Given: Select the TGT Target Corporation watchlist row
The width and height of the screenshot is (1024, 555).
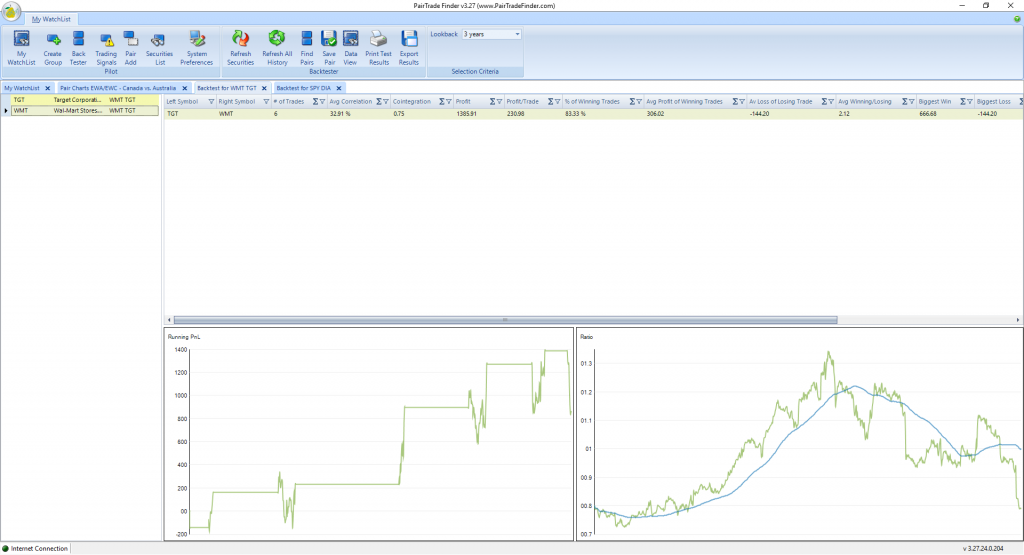Looking at the screenshot, I should (80, 100).
